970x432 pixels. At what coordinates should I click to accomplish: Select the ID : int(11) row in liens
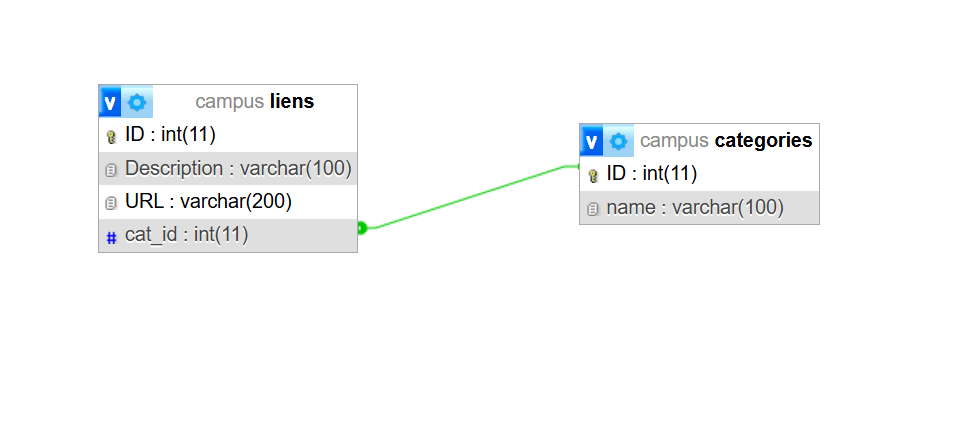coord(170,134)
